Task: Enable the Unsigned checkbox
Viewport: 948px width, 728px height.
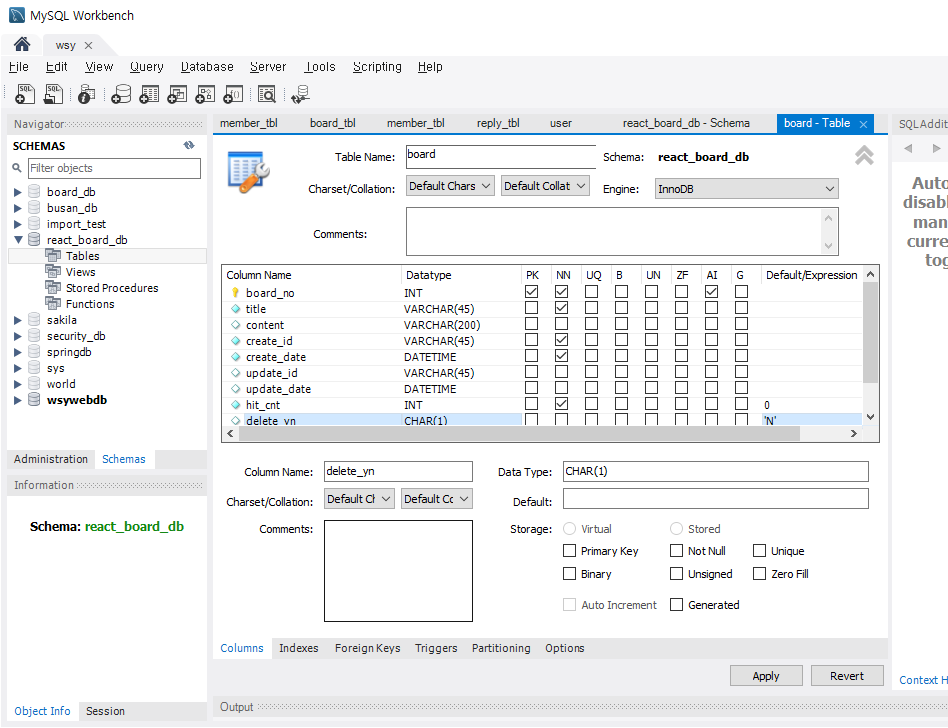Action: click(x=677, y=573)
